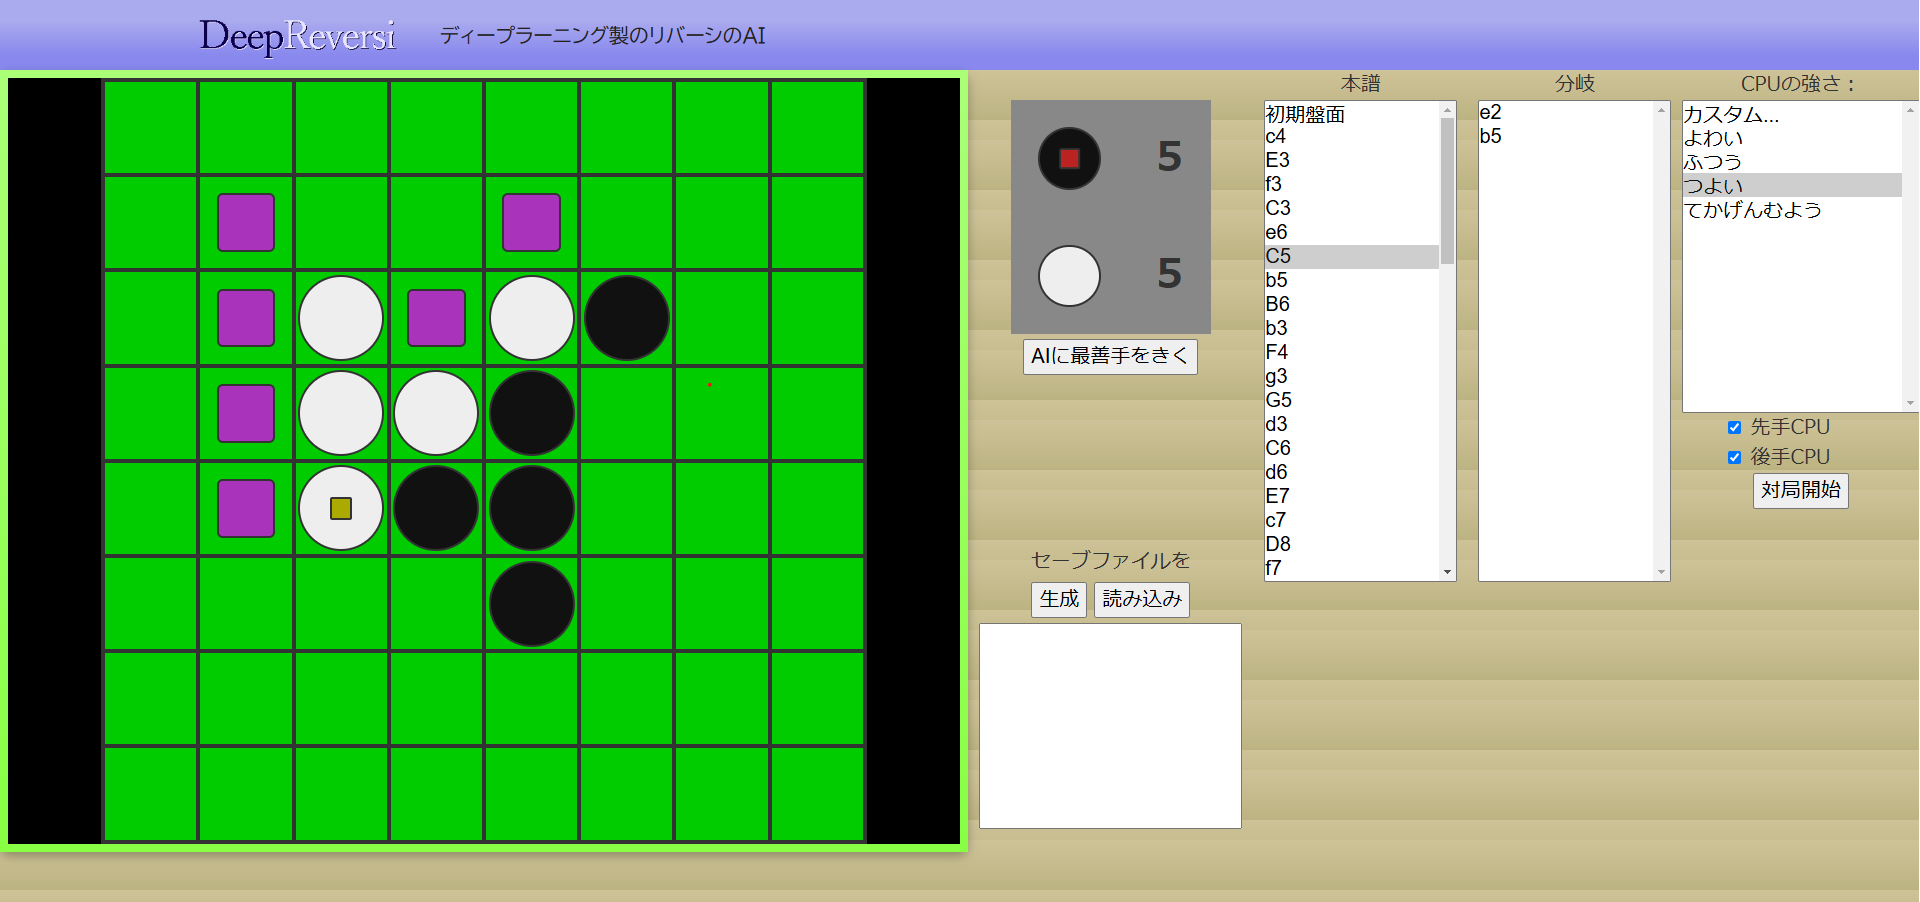Click the move record list down arrow
The image size is (1920, 902).
(x=1447, y=572)
